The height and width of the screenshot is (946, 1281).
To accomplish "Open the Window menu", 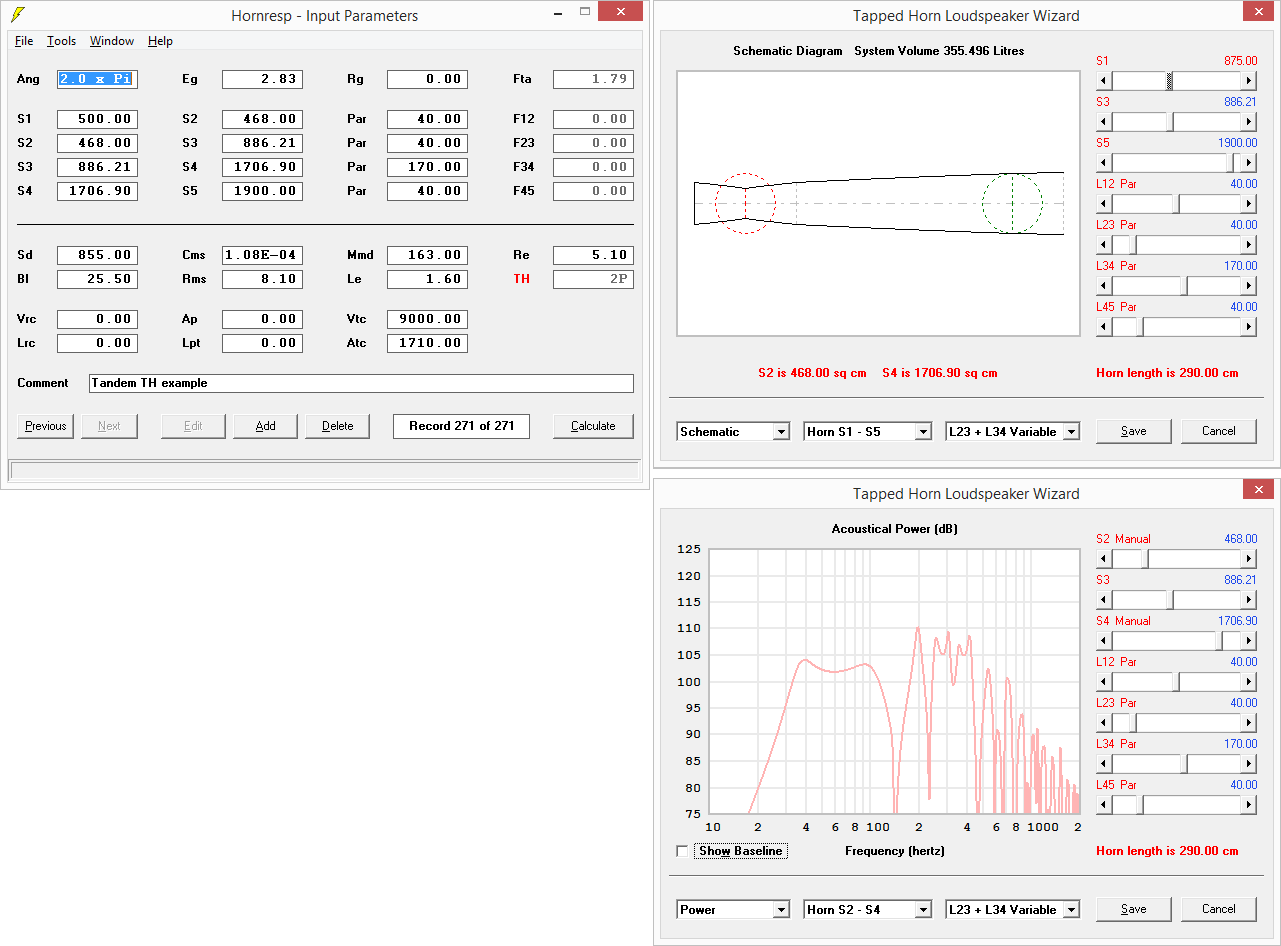I will pyautogui.click(x=111, y=41).
